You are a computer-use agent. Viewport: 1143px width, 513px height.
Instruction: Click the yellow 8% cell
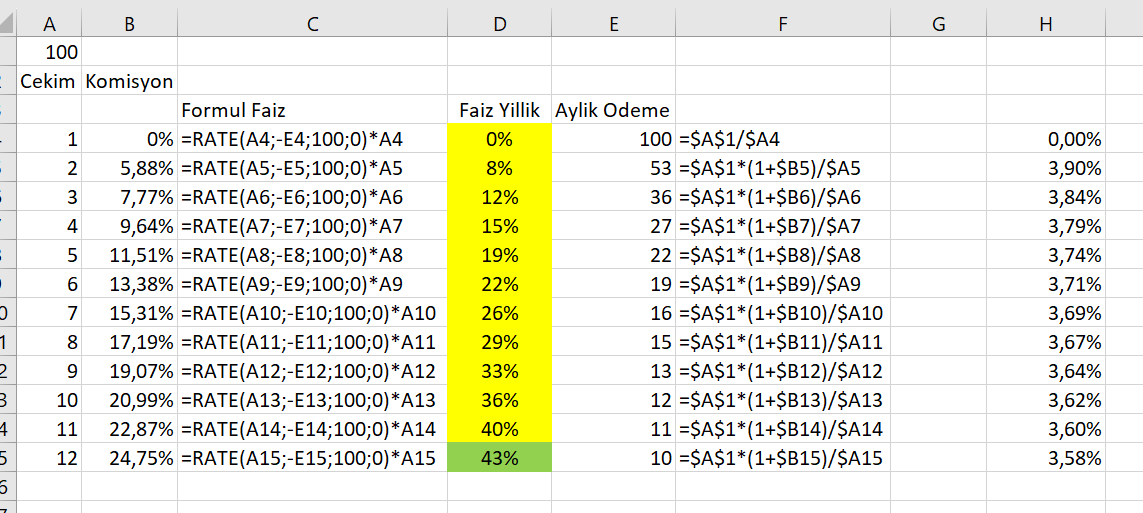click(x=499, y=168)
